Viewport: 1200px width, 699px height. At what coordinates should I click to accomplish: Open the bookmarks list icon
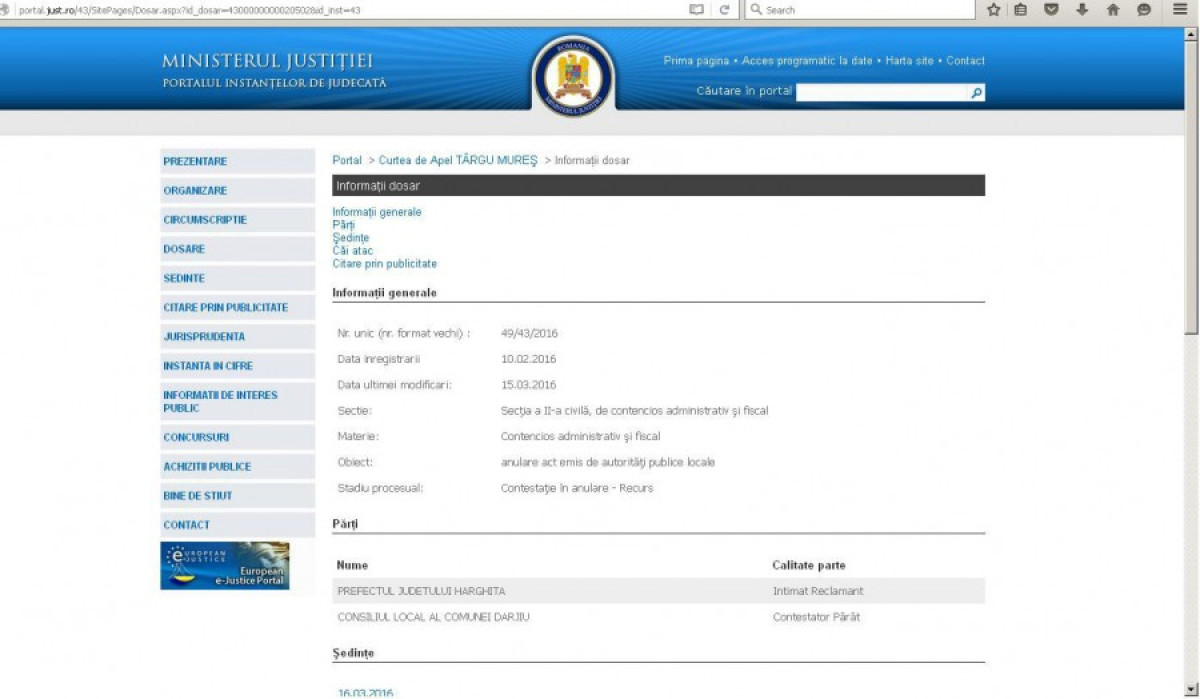click(1021, 10)
